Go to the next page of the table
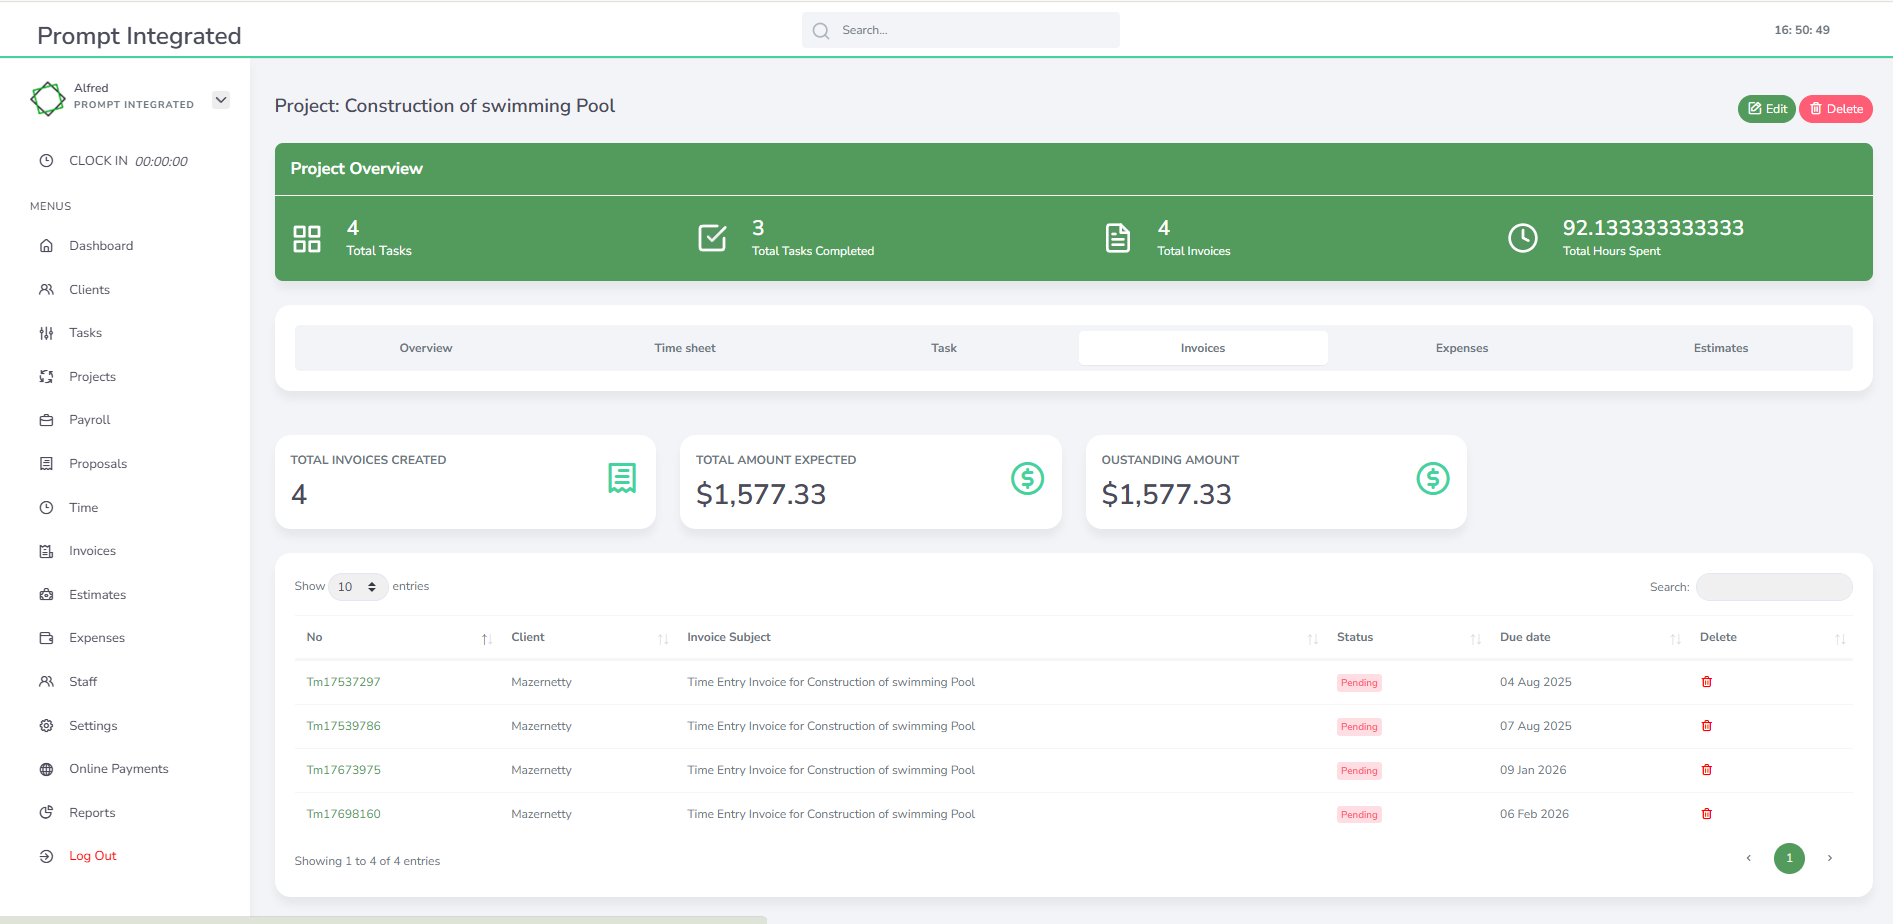Image resolution: width=1893 pixels, height=924 pixels. point(1829,858)
